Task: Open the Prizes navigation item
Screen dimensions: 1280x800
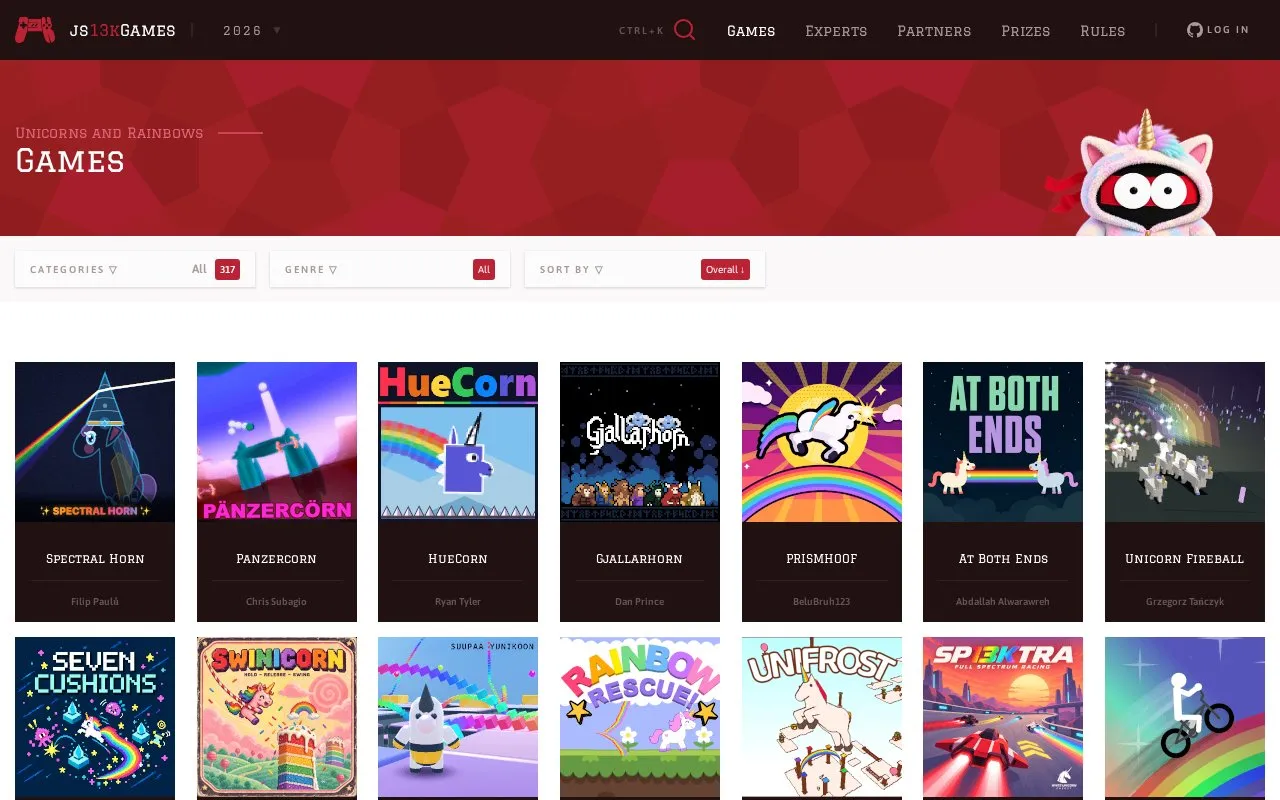Action: [x=1026, y=31]
